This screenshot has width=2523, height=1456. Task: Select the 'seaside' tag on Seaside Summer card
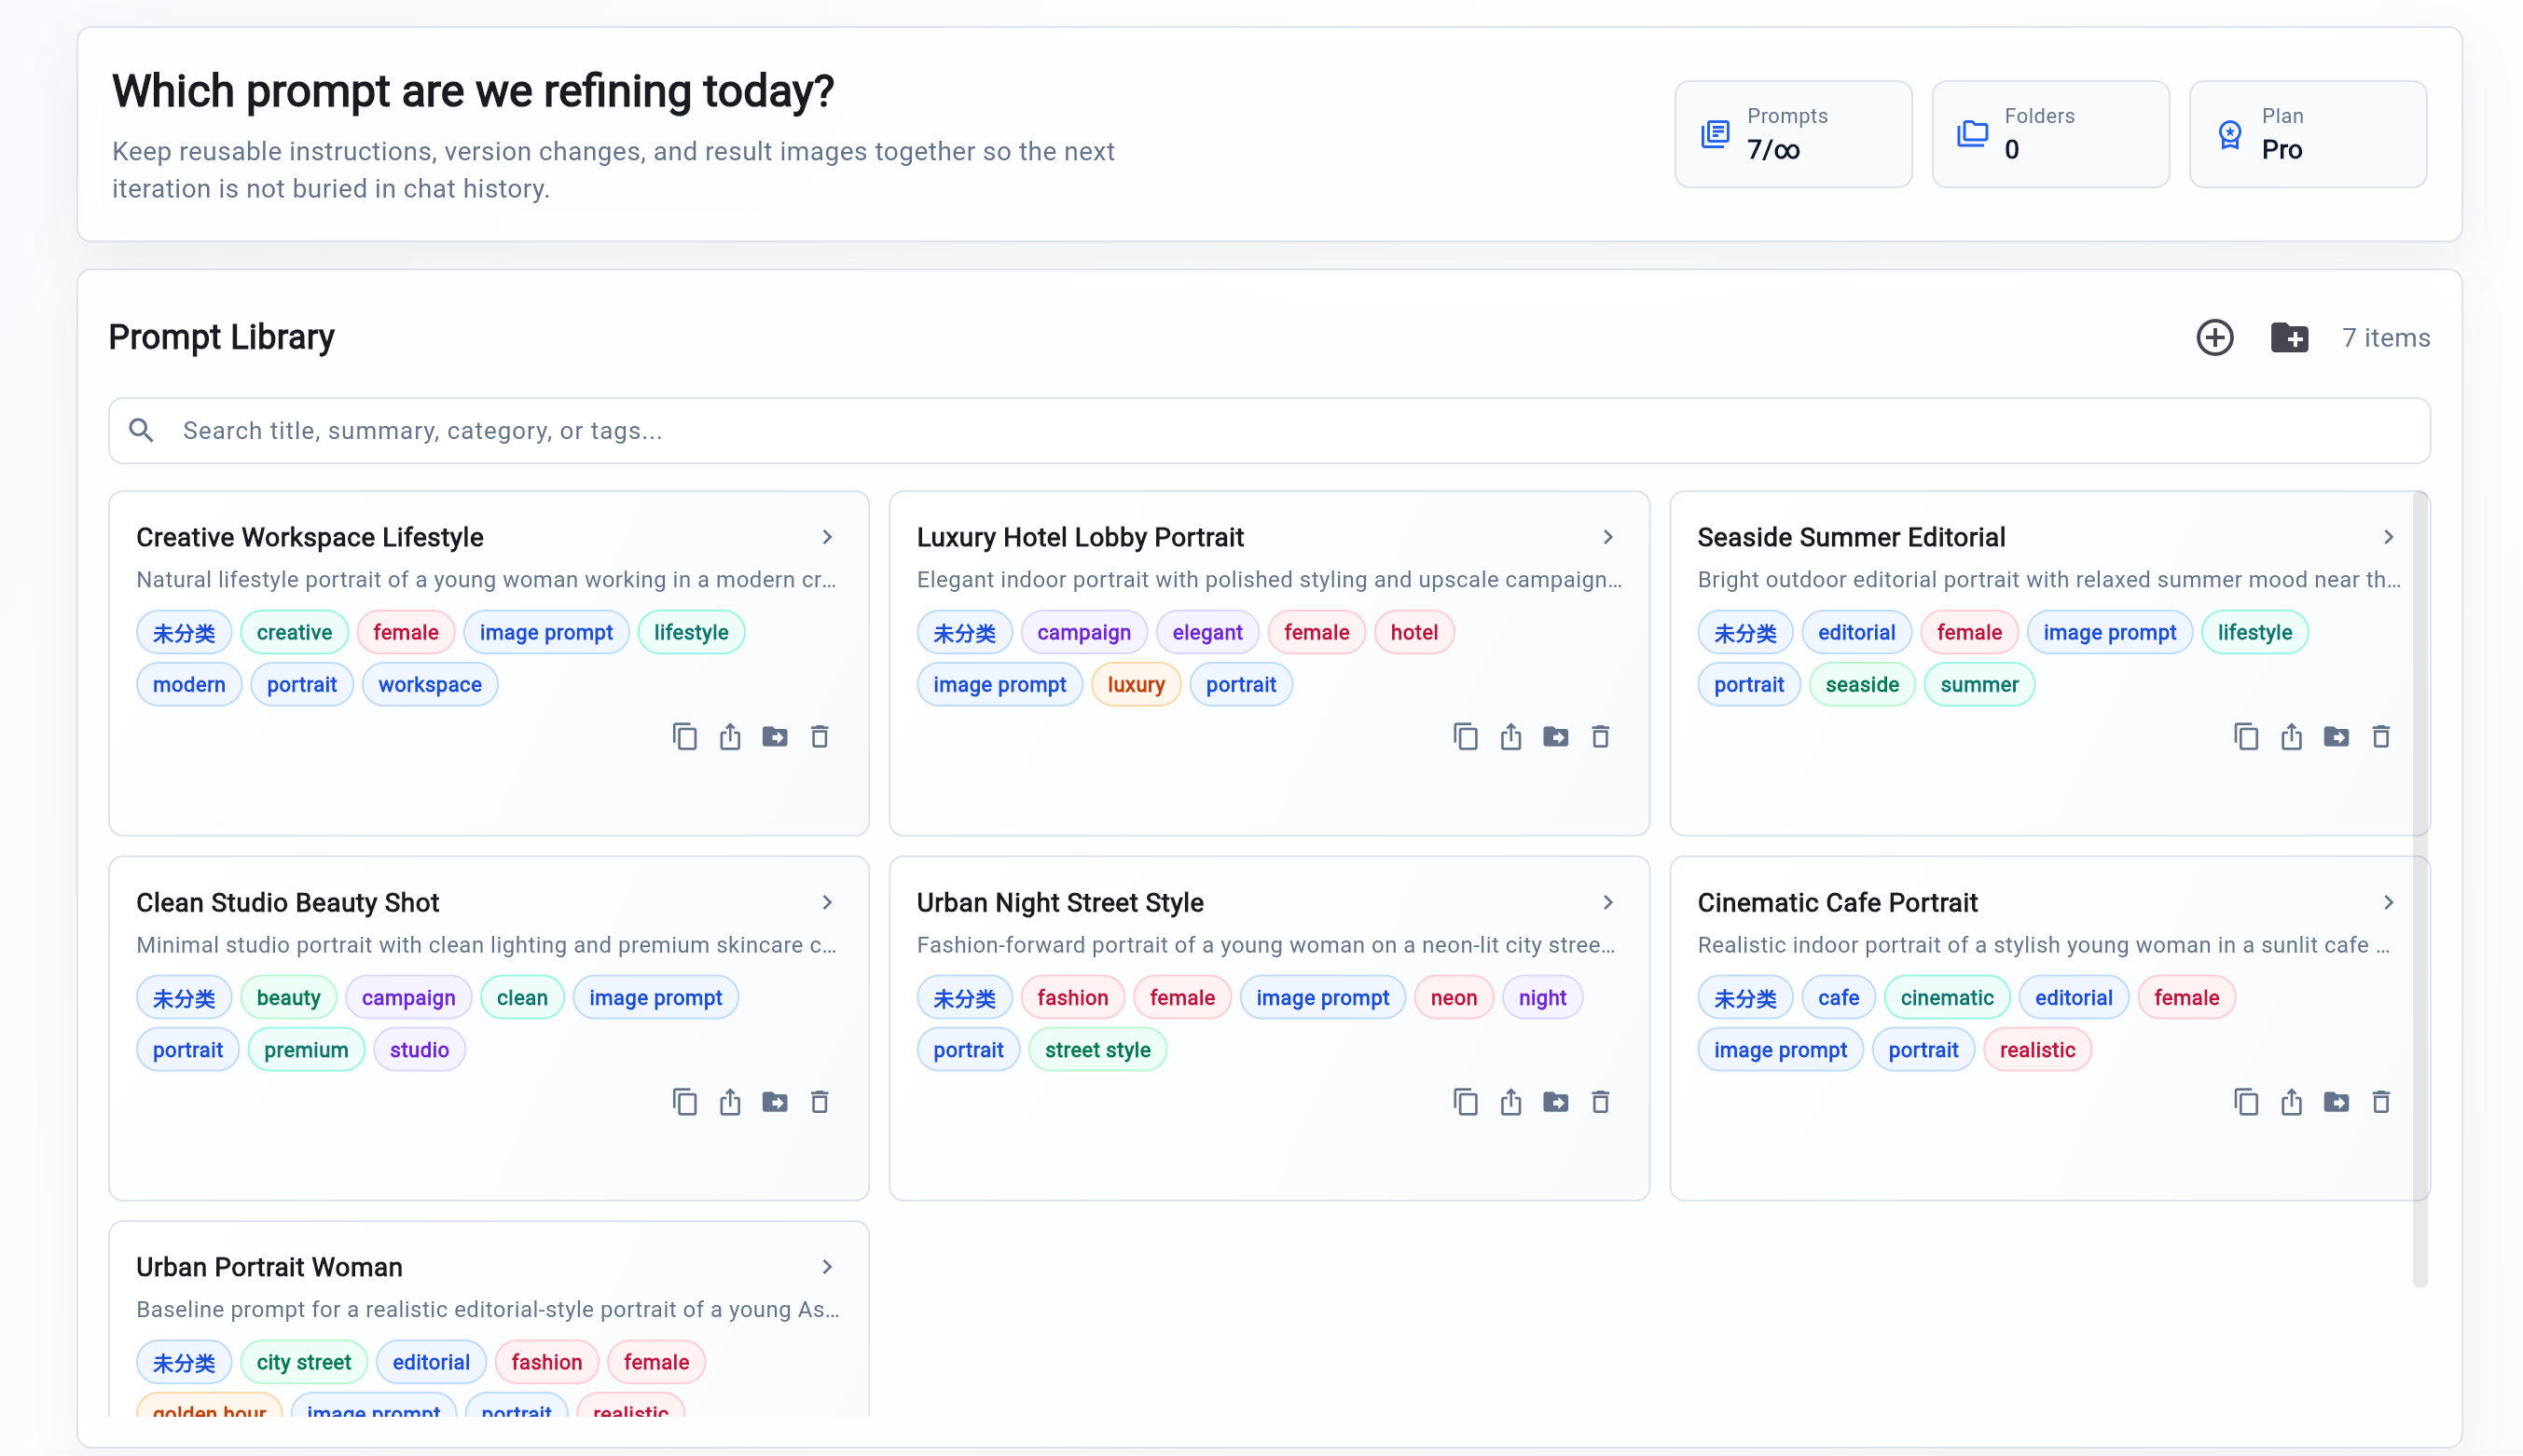(1862, 685)
